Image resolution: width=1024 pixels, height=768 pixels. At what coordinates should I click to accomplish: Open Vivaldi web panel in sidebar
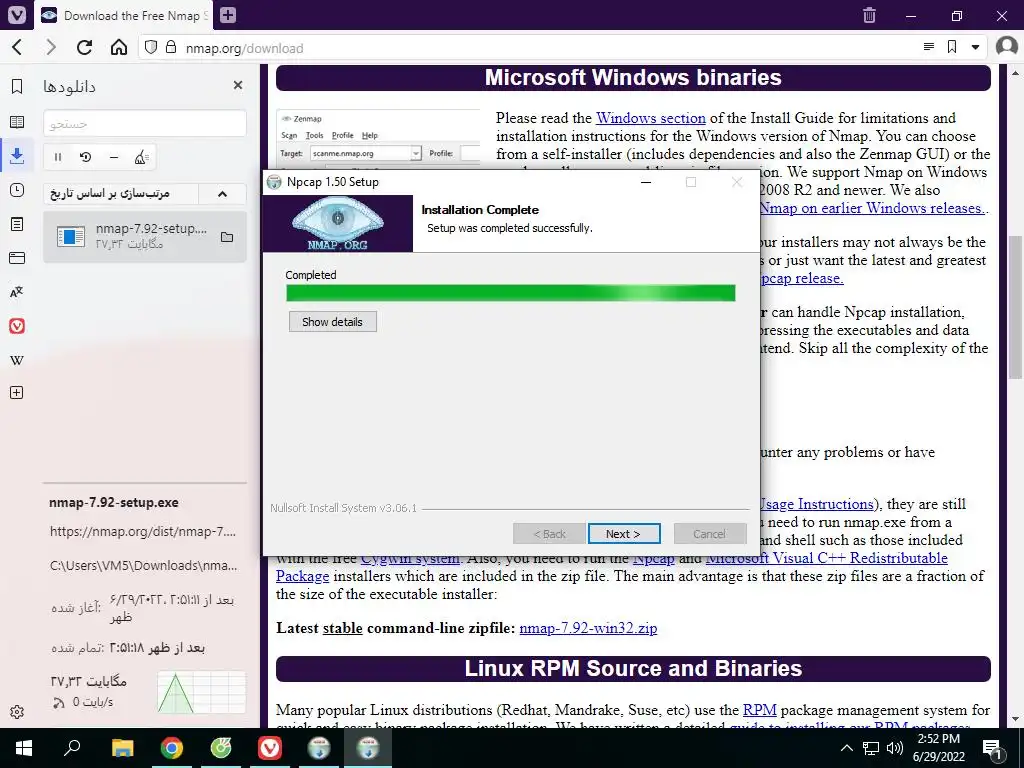17,326
